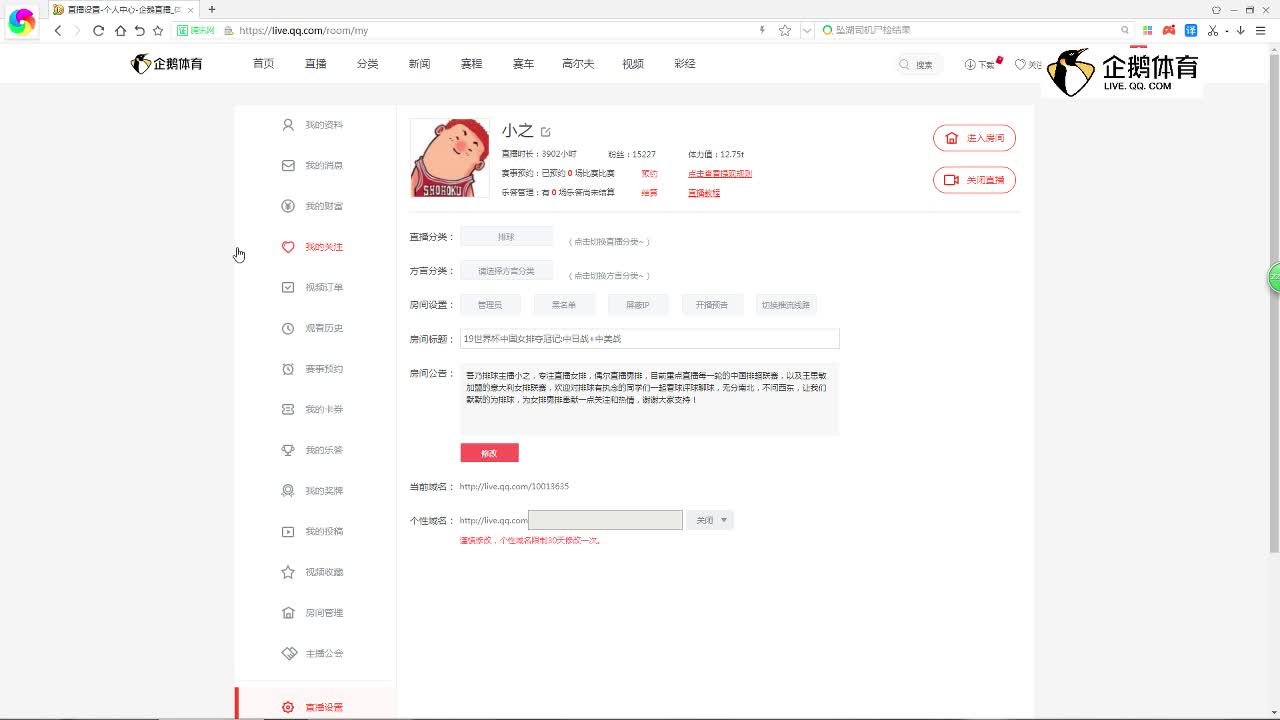Click the 视频收藏 star icon in sidebar
Viewport: 1280px width, 720px height.
288,572
